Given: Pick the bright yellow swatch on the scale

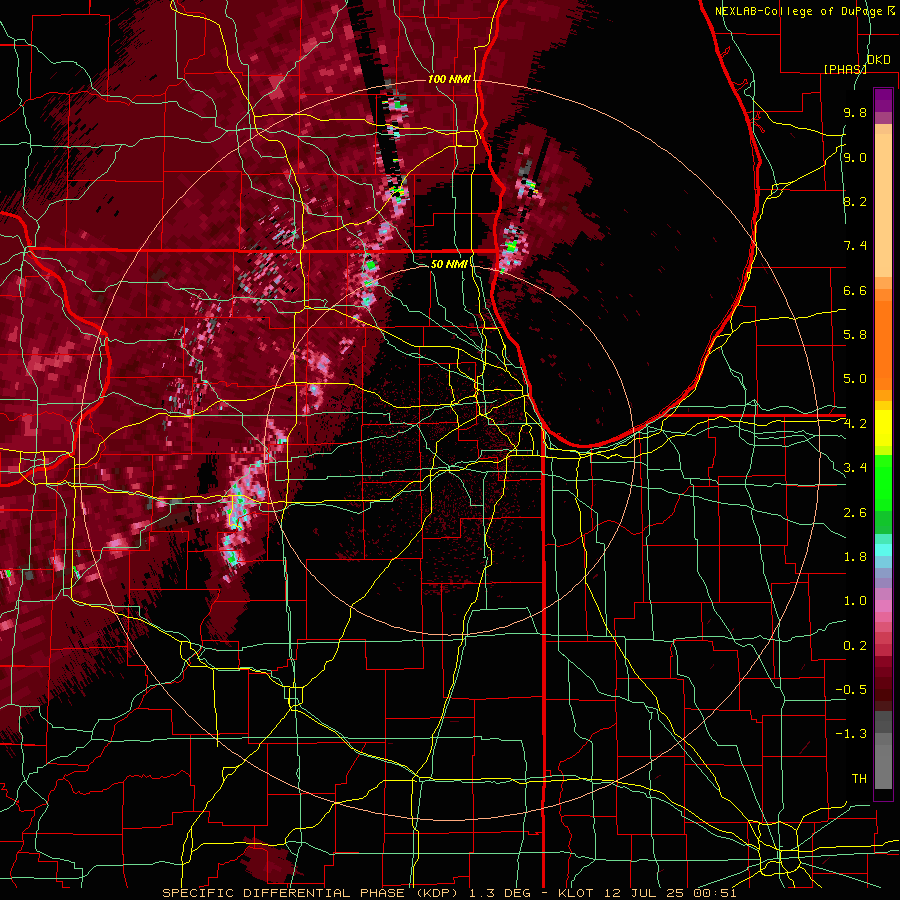Looking at the screenshot, I should 883,428.
